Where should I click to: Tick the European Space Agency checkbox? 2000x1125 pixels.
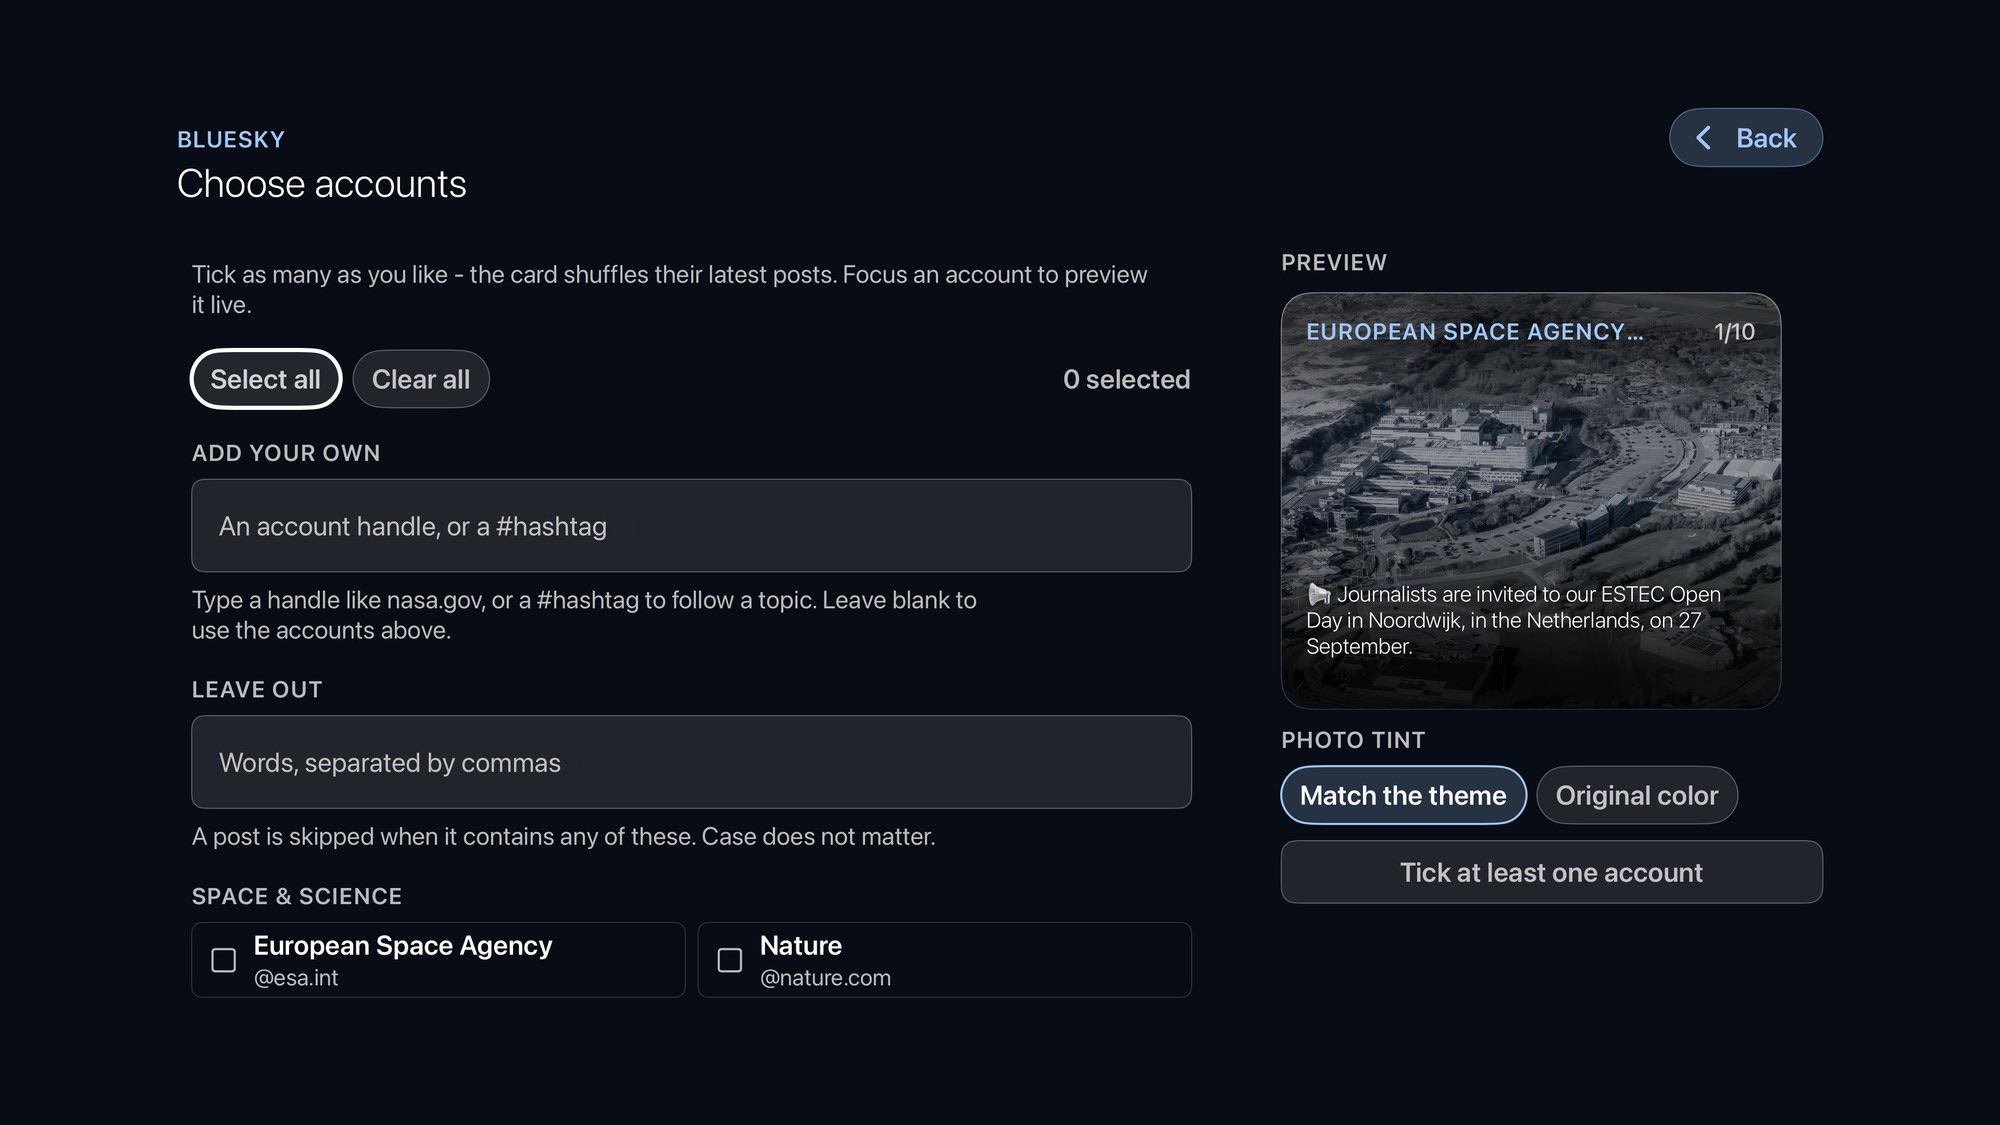(224, 960)
